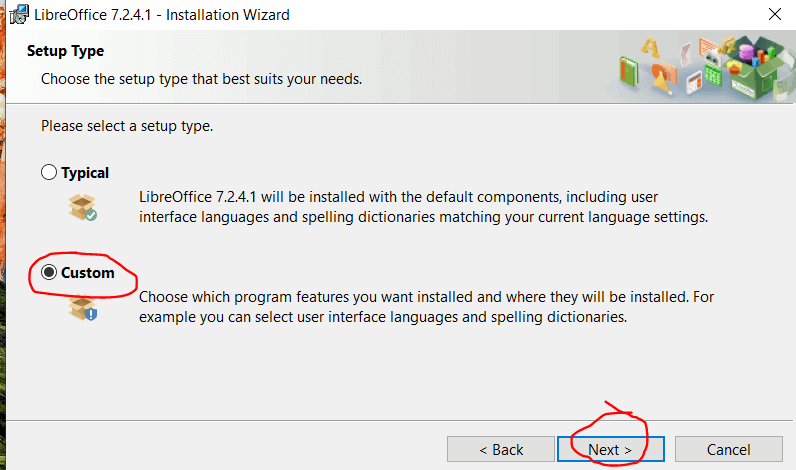
Task: Click the Typical setup package icon
Action: tap(83, 206)
